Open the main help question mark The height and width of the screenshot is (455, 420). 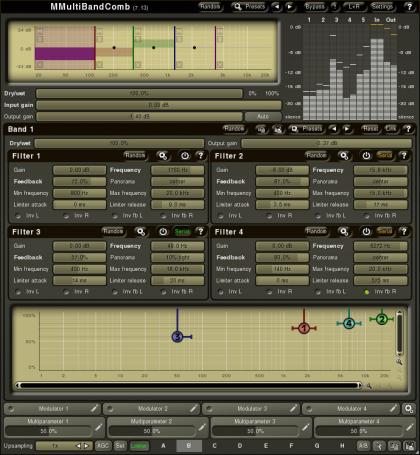409,7
